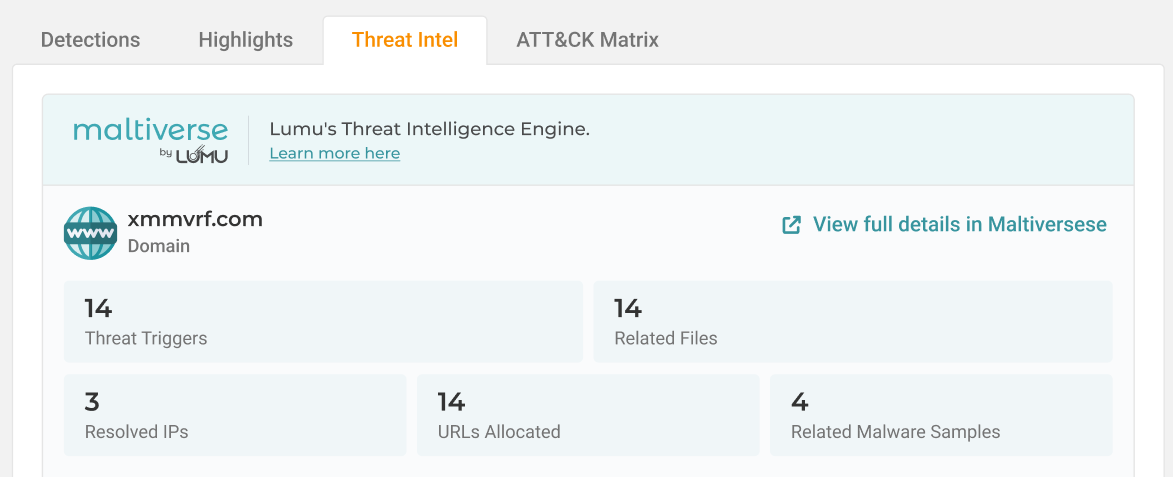Select the Related Files stat card

[x=852, y=321]
